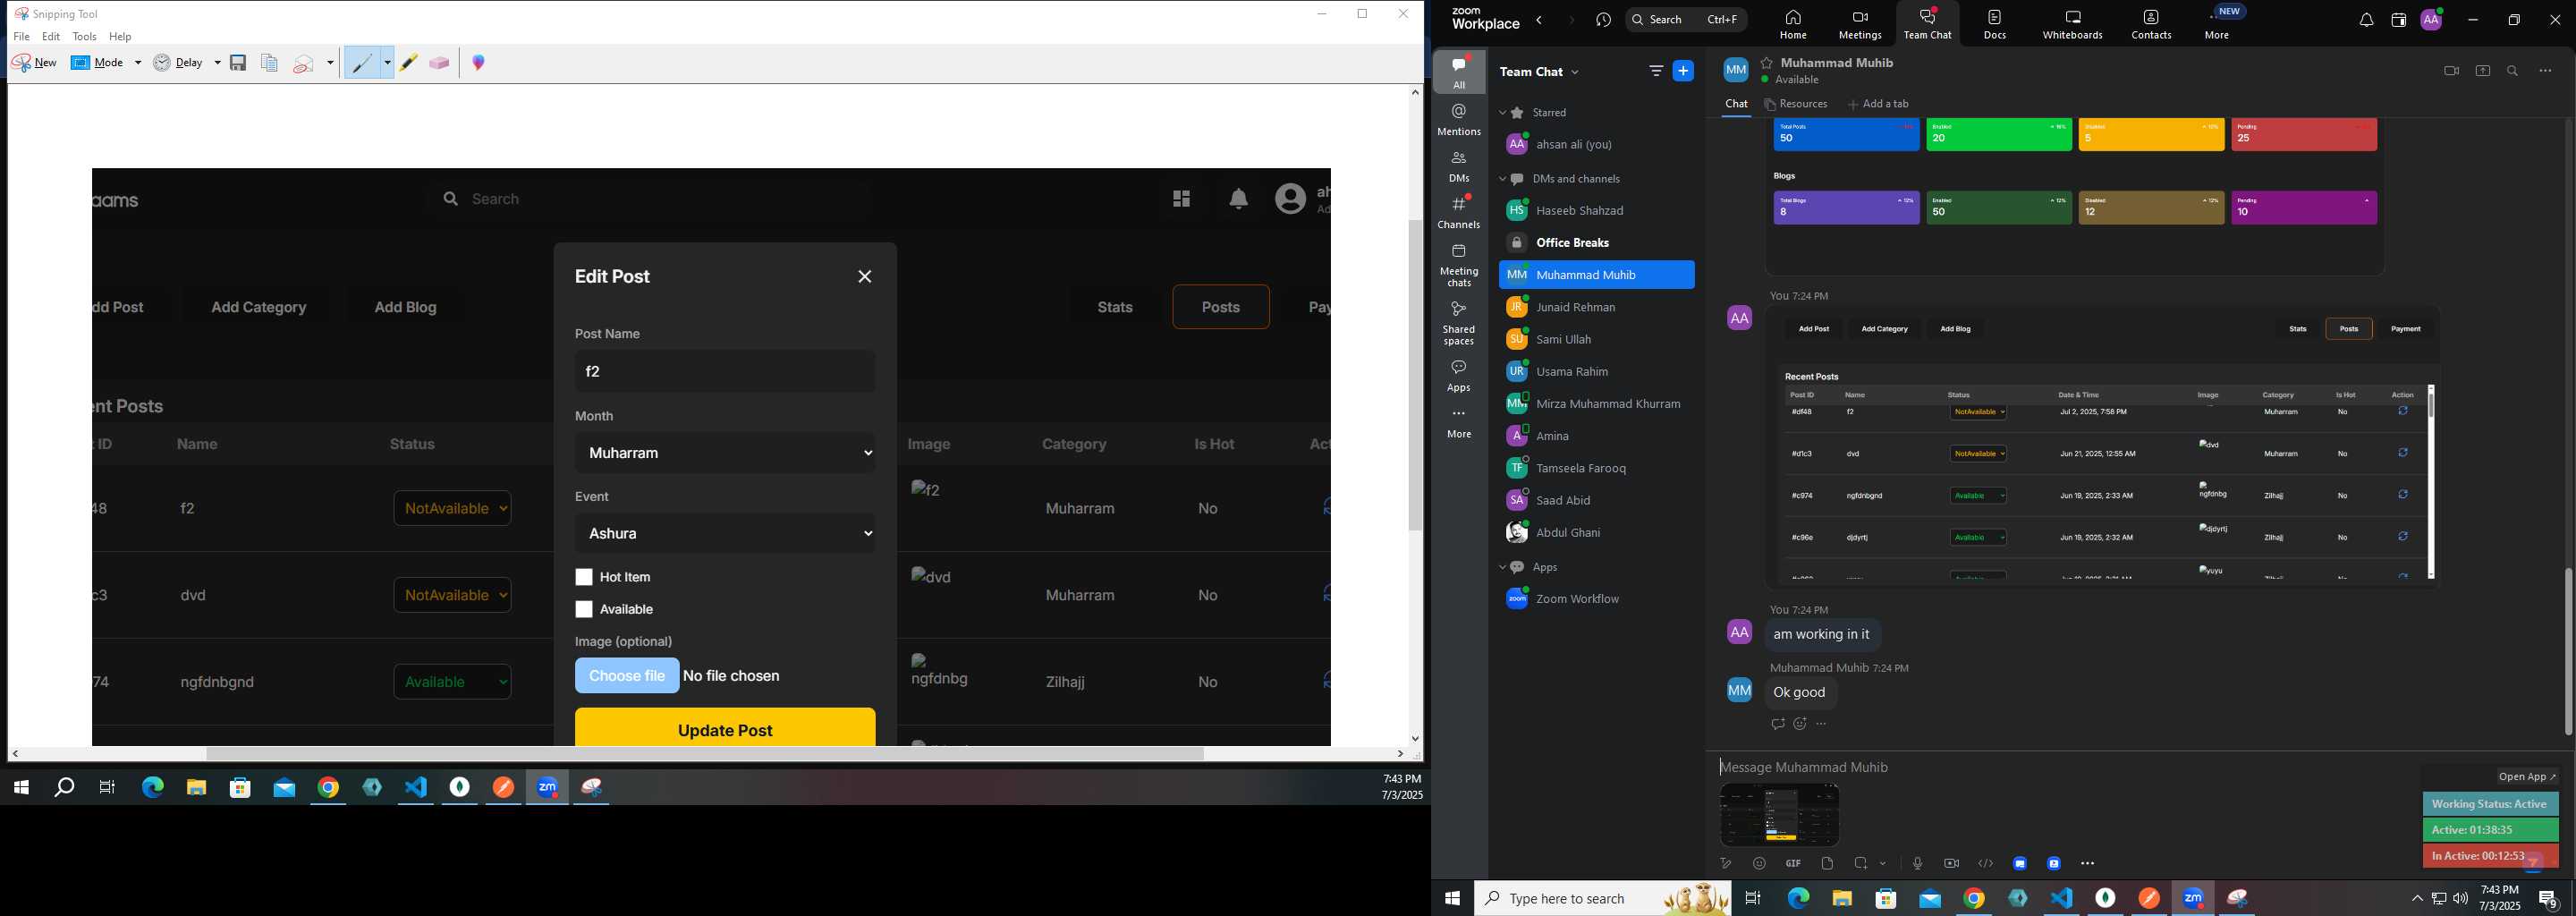Collapse the Apps section in chat list

coord(1502,568)
